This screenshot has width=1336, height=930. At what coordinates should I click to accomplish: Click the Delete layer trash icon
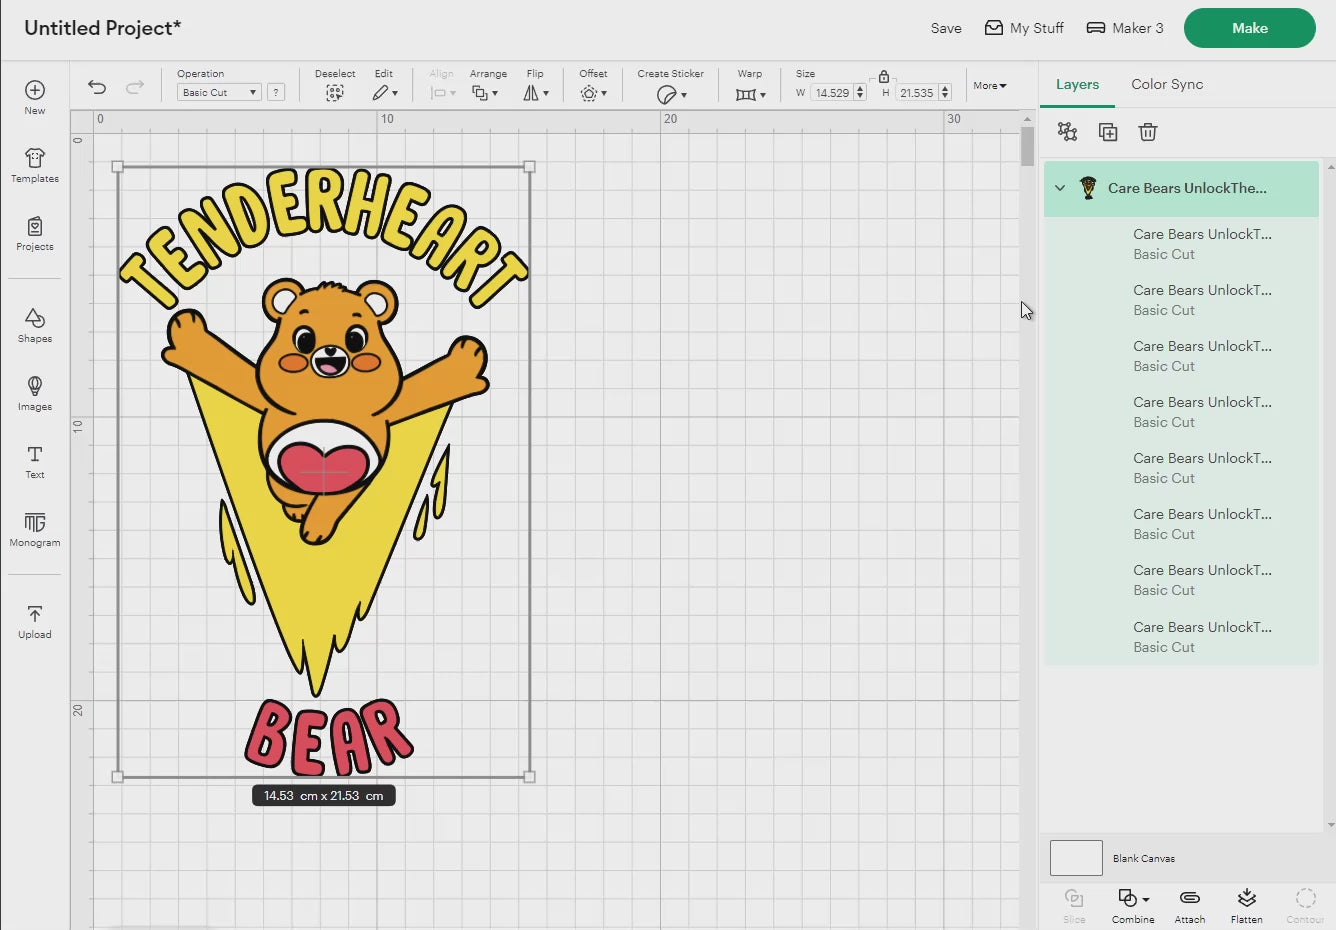[1148, 132]
